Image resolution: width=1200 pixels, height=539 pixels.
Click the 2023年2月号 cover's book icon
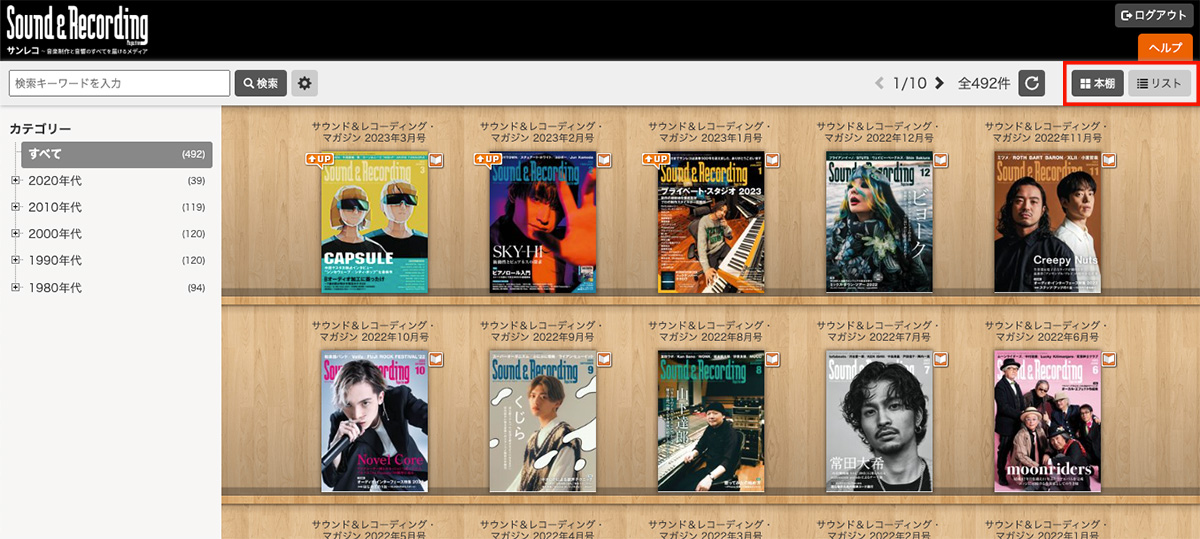605,159
